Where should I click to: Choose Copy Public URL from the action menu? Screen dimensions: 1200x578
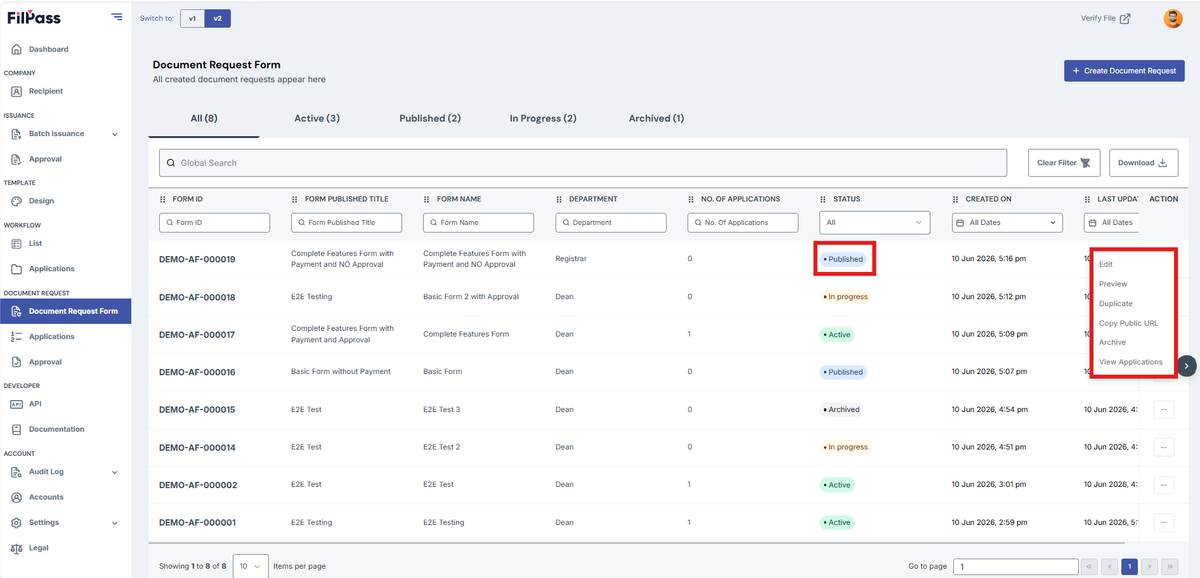tap(1128, 323)
